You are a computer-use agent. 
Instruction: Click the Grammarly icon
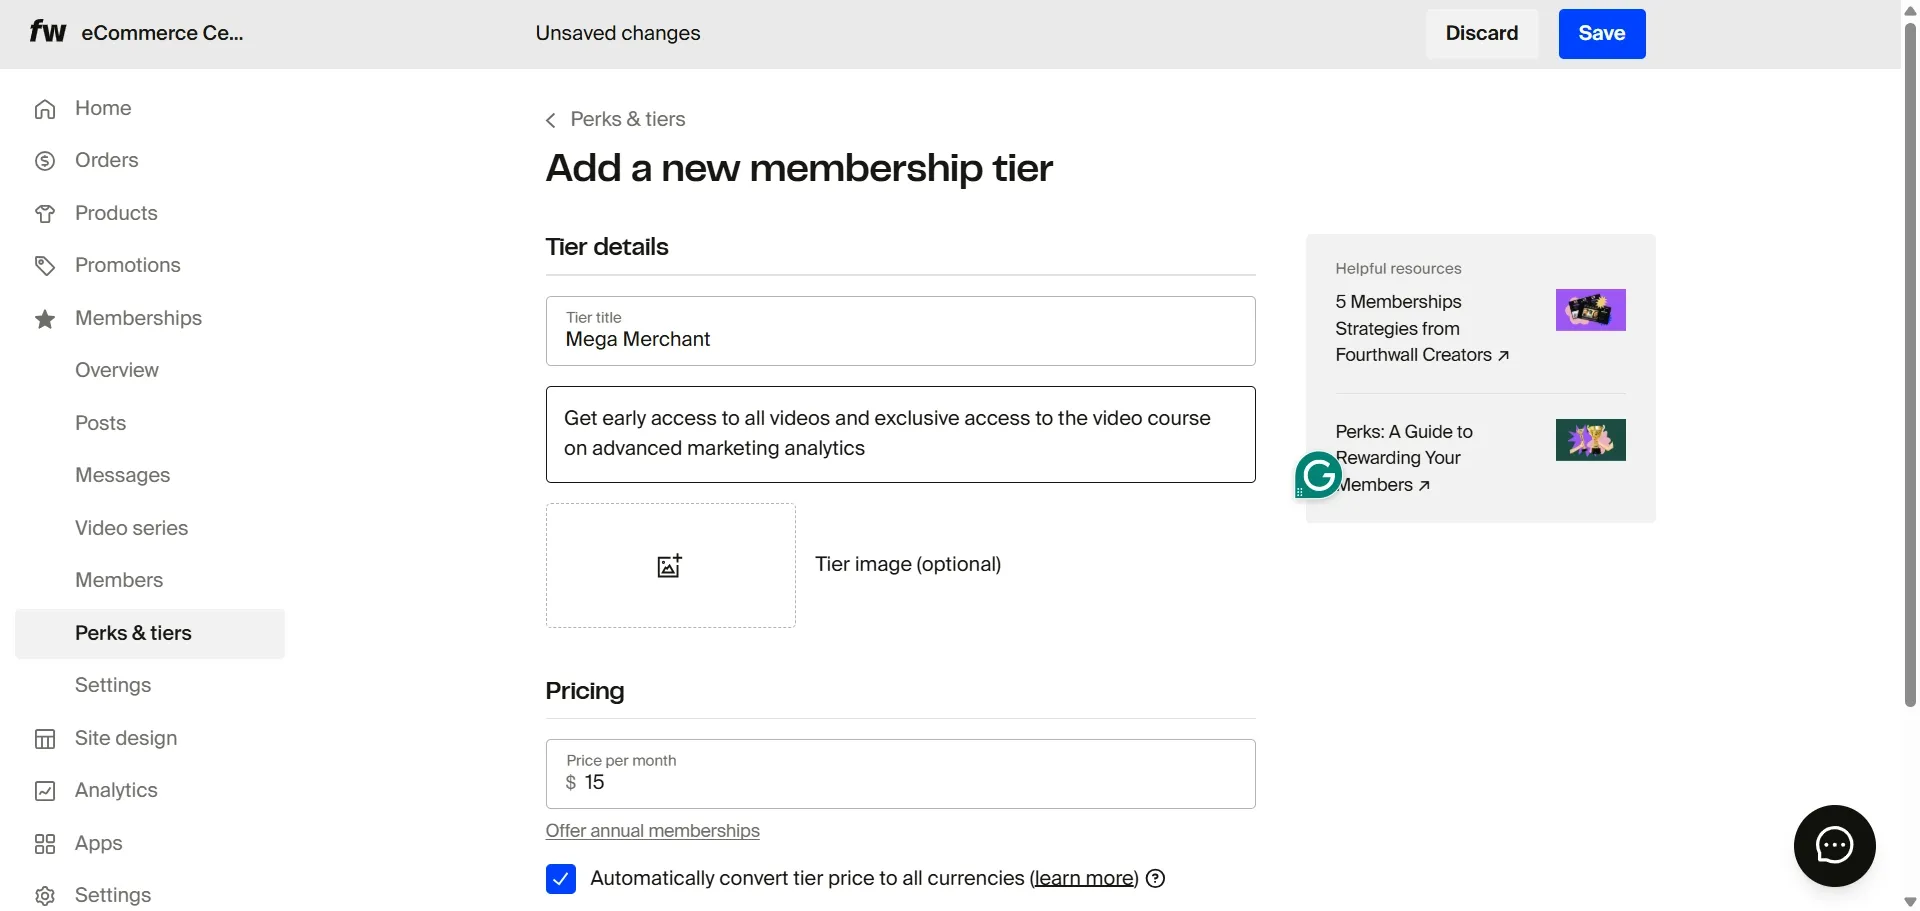click(1318, 475)
